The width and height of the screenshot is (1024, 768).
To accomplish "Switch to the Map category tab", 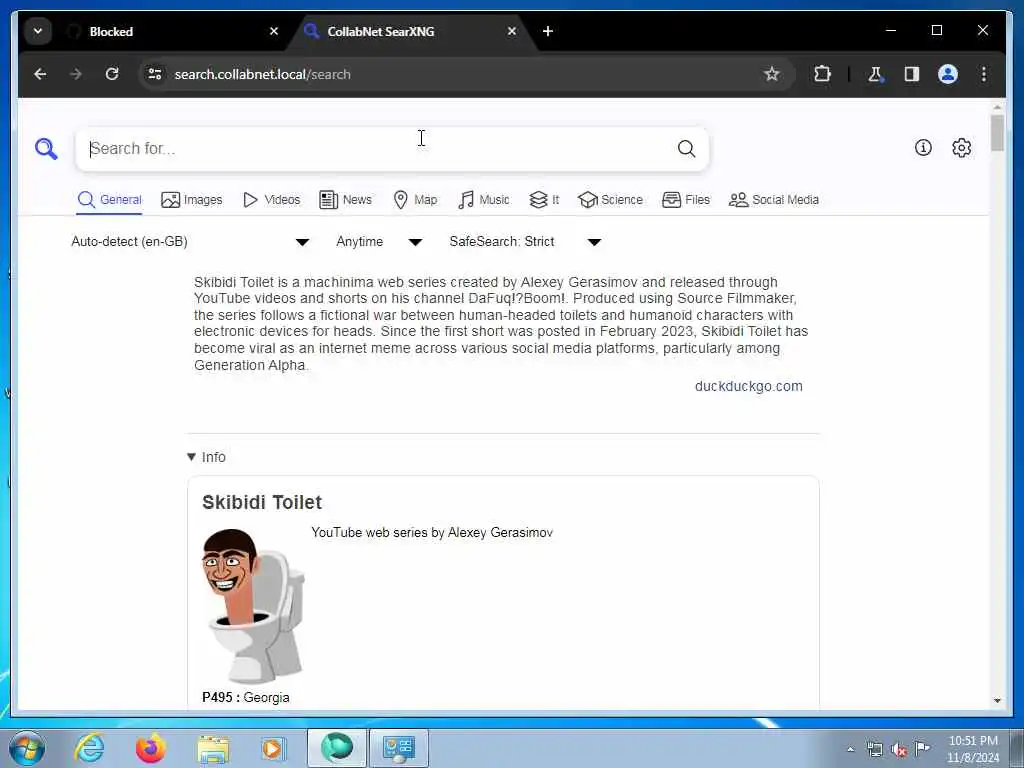I will 415,200.
